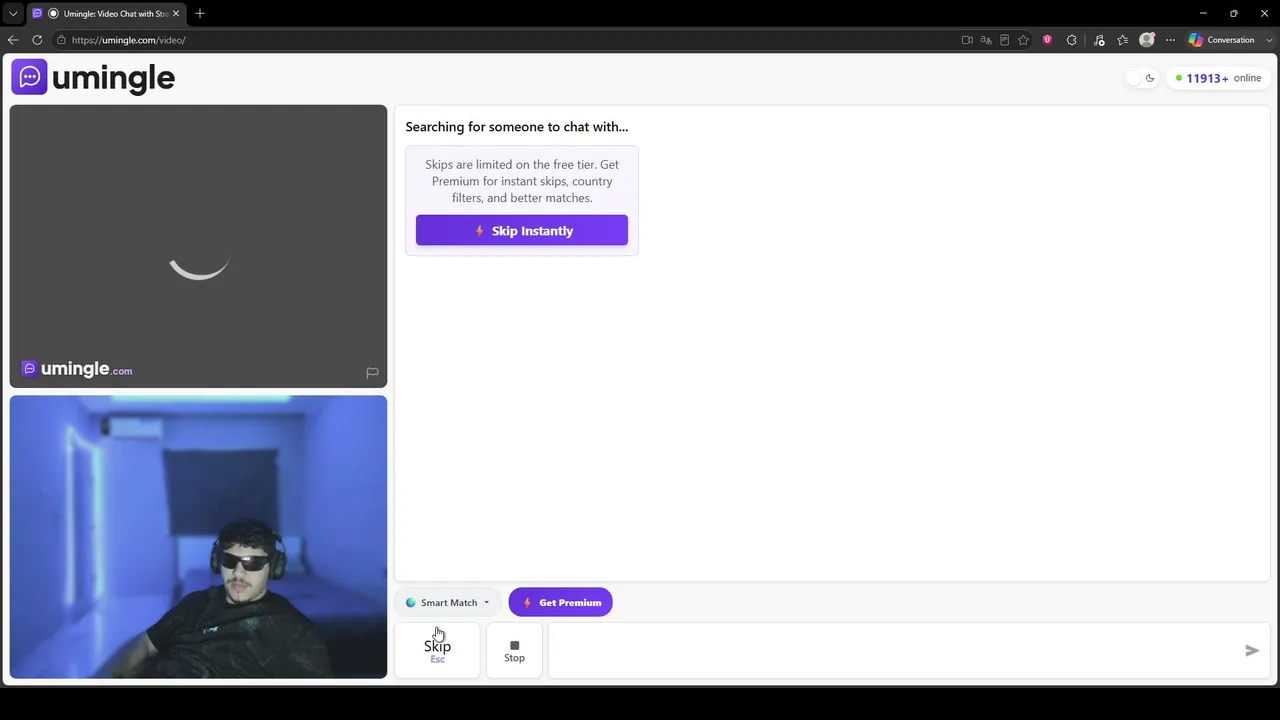The width and height of the screenshot is (1280, 720).
Task: Skip to the next stranger
Action: [x=437, y=650]
